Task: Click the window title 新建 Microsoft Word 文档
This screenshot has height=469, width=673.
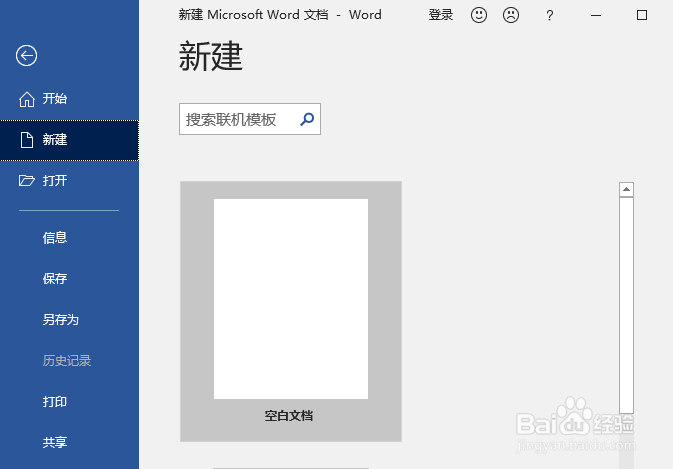Action: tap(254, 15)
